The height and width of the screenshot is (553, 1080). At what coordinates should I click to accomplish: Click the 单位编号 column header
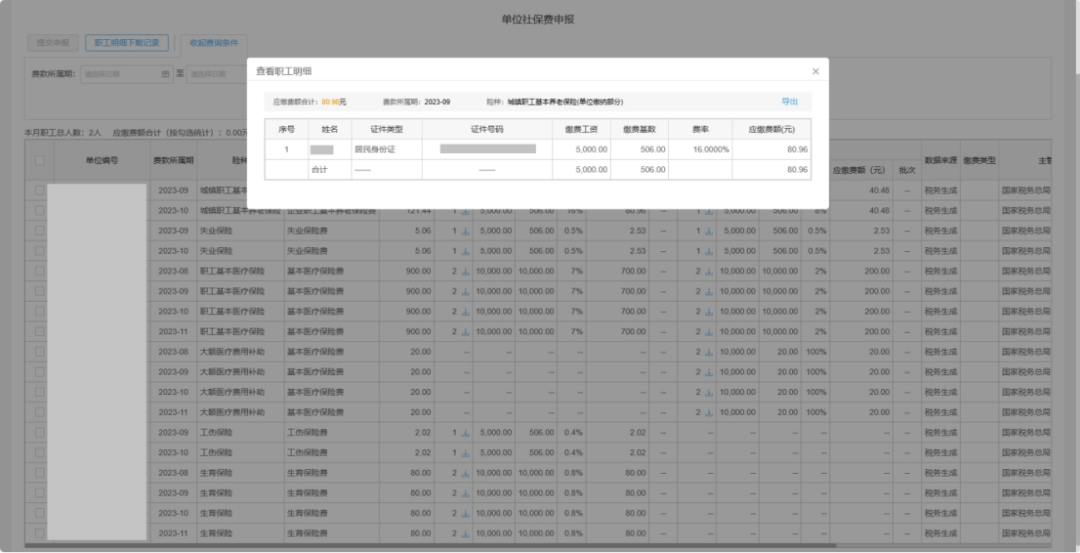pyautogui.click(x=101, y=160)
